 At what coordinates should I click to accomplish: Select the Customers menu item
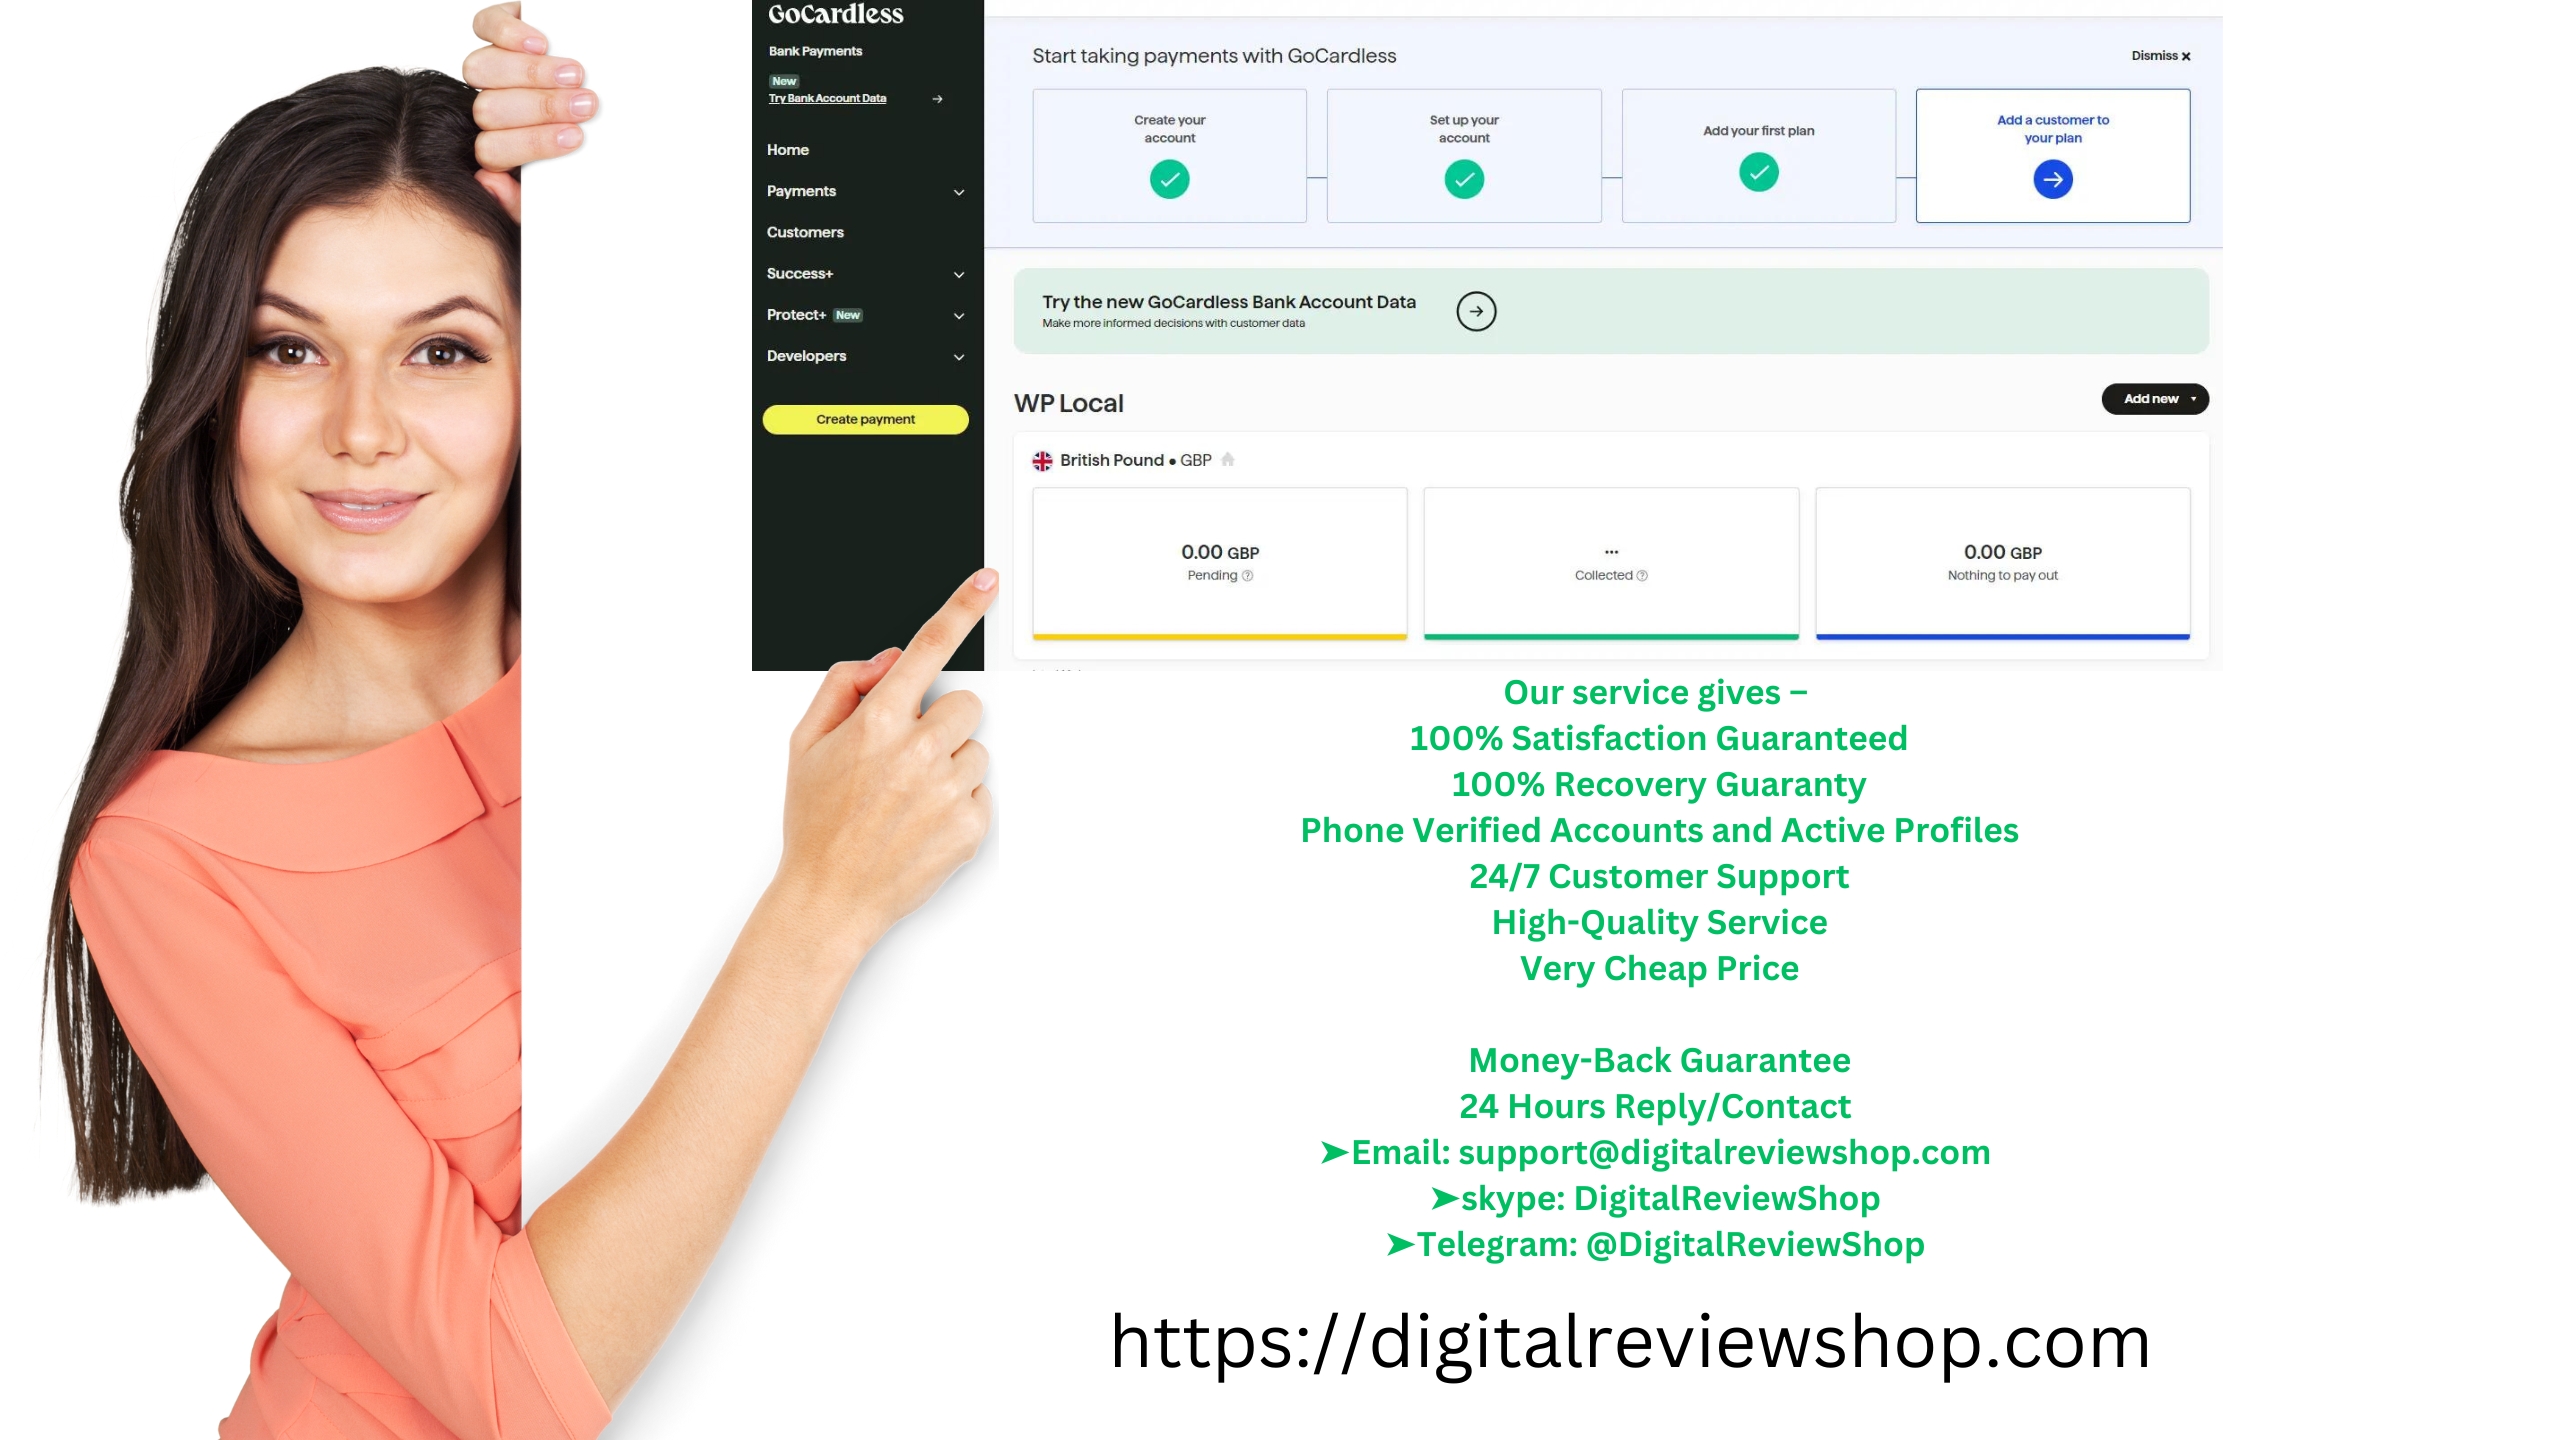pyautogui.click(x=805, y=230)
